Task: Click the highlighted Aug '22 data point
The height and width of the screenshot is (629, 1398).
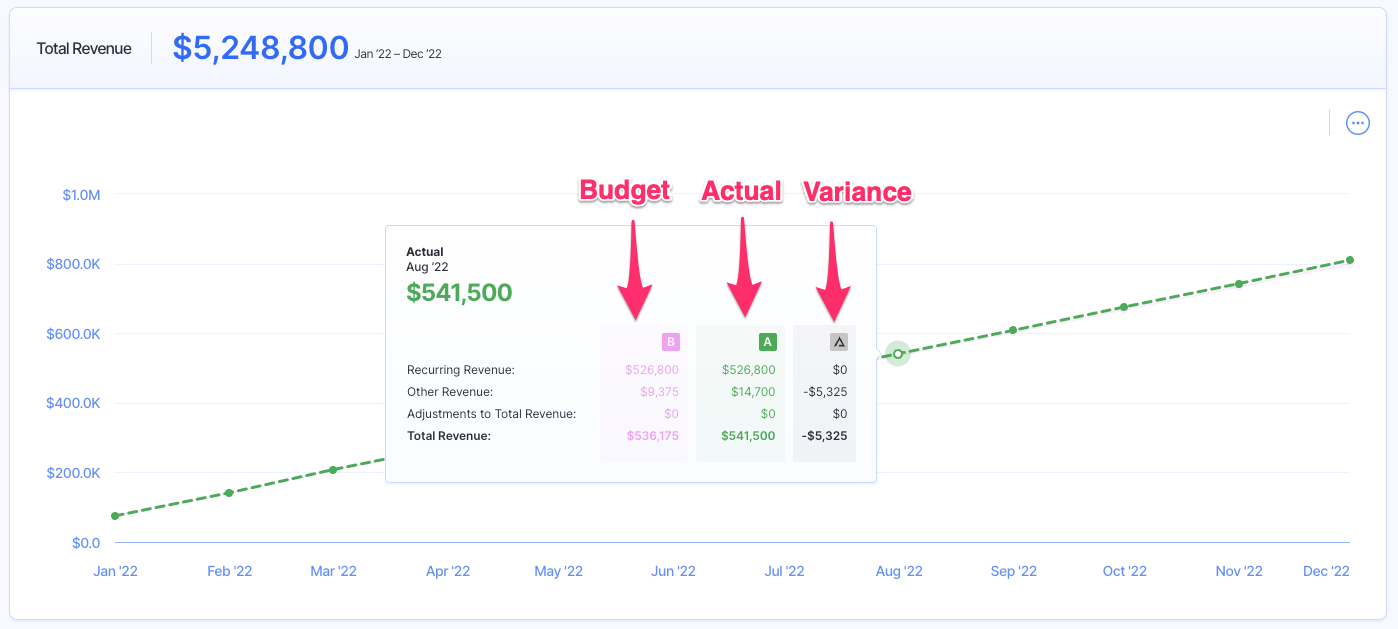Action: [x=897, y=353]
